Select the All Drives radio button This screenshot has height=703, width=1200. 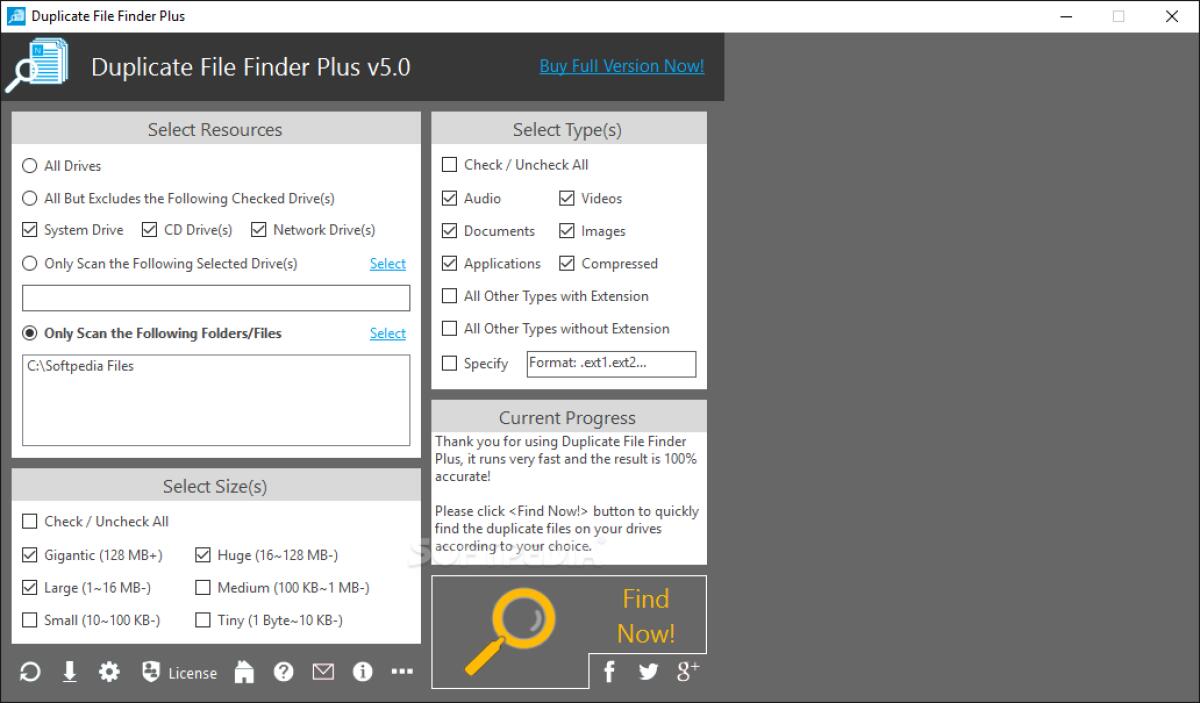click(x=30, y=166)
